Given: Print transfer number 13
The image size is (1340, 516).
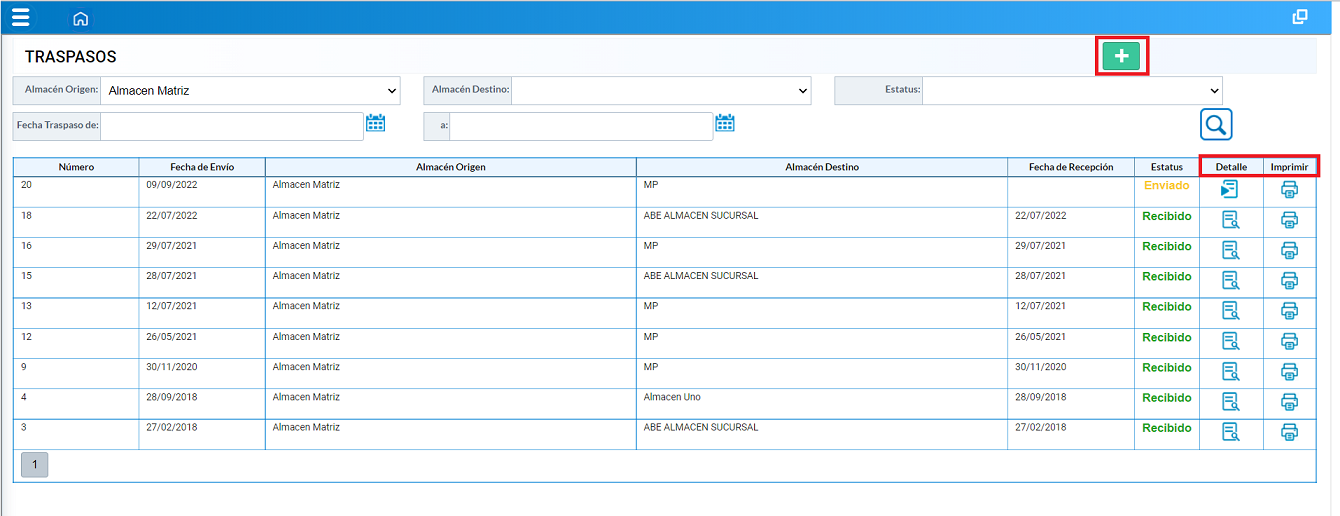Looking at the screenshot, I should pyautogui.click(x=1290, y=310).
